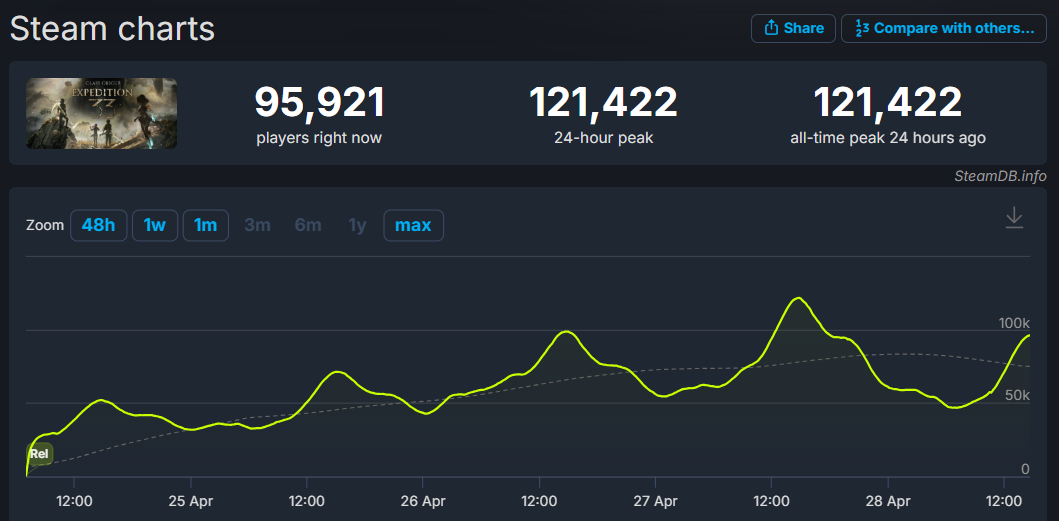The width and height of the screenshot is (1059, 521).
Task: Open Compare with others
Action: coord(944,28)
